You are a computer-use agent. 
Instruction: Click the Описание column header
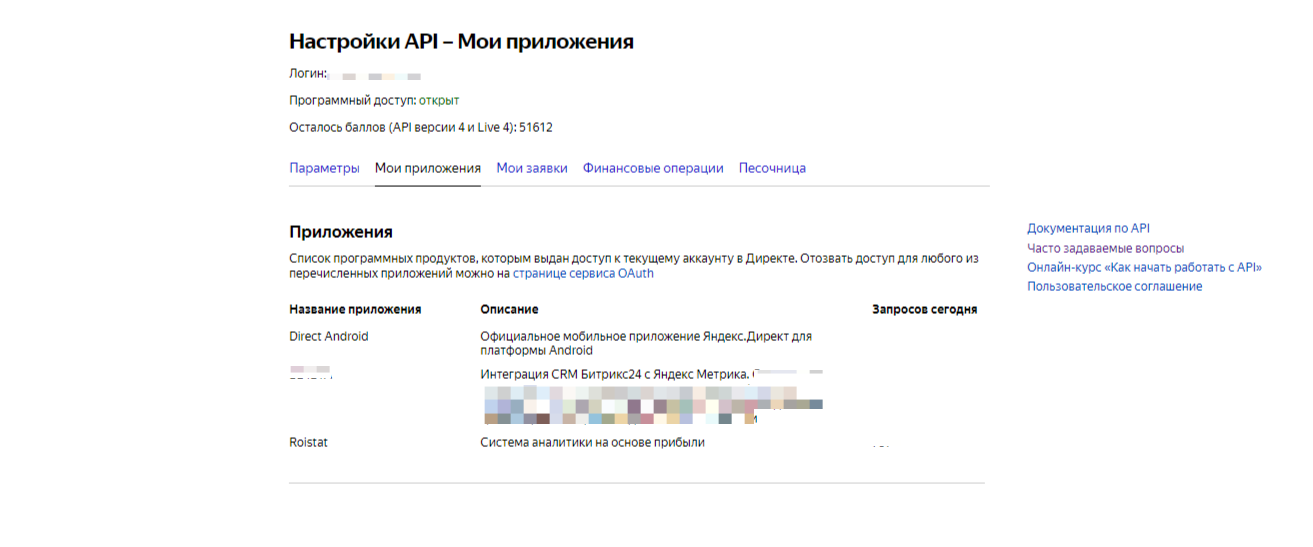click(x=509, y=310)
